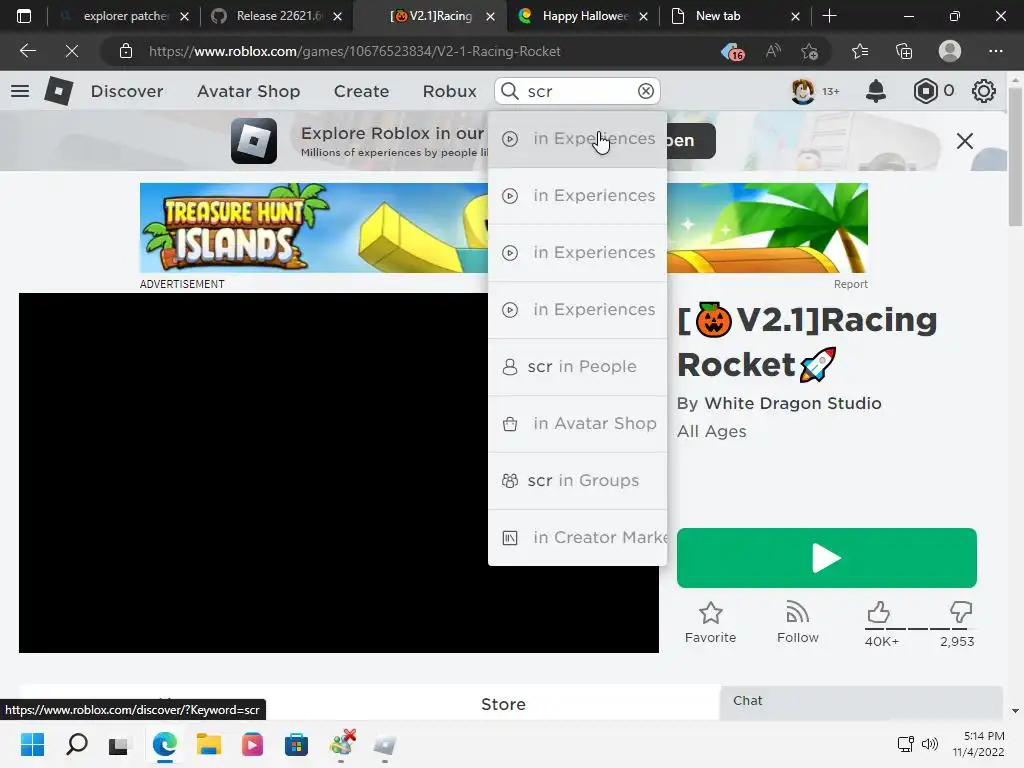Open the avatar profile icon in Roblox header
The height and width of the screenshot is (768, 1024).
click(x=803, y=91)
